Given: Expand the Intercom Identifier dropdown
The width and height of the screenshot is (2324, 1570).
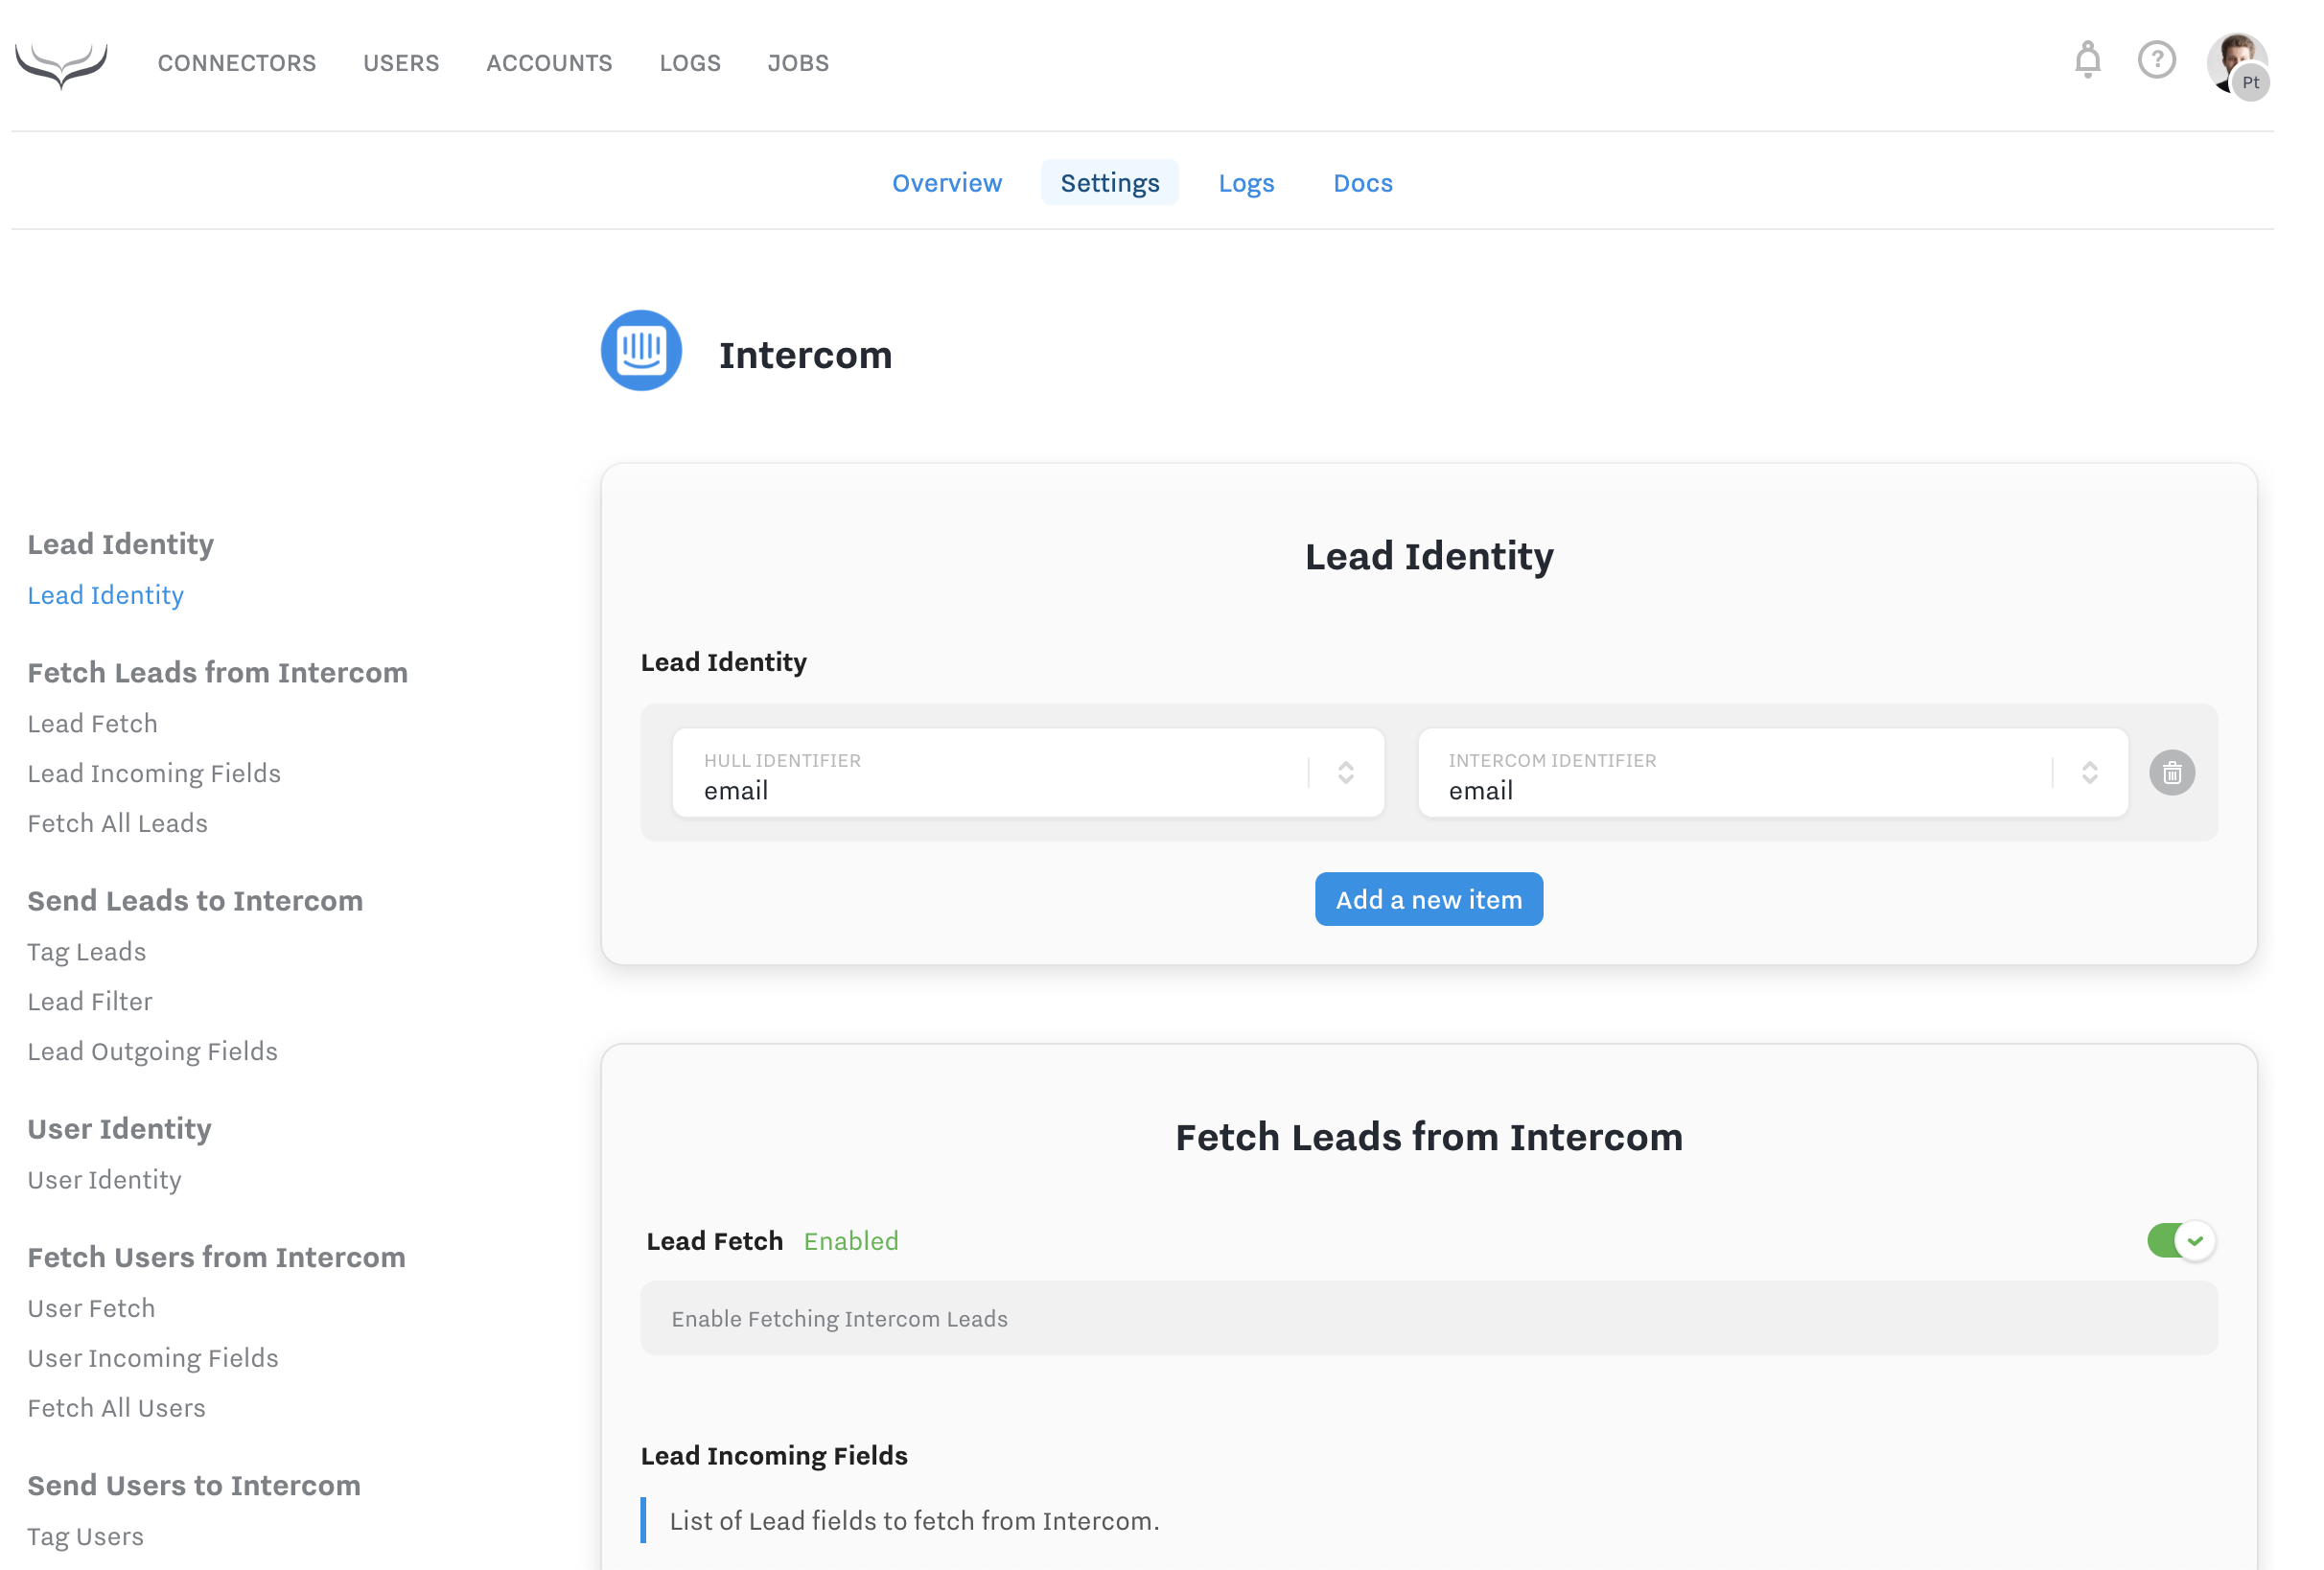Looking at the screenshot, I should coord(2088,773).
